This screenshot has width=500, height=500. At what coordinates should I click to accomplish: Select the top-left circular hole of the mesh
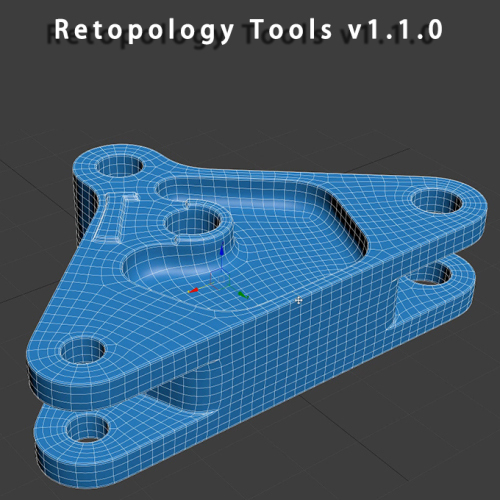tap(119, 166)
